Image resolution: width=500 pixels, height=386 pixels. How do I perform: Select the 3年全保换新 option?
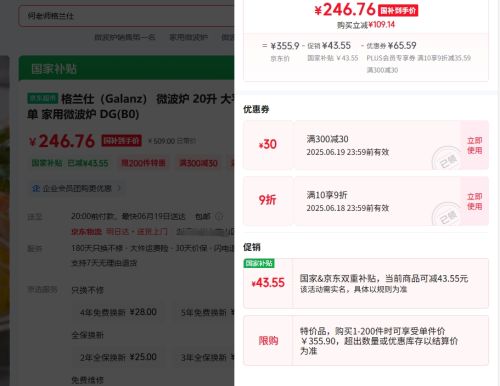tap(204, 357)
